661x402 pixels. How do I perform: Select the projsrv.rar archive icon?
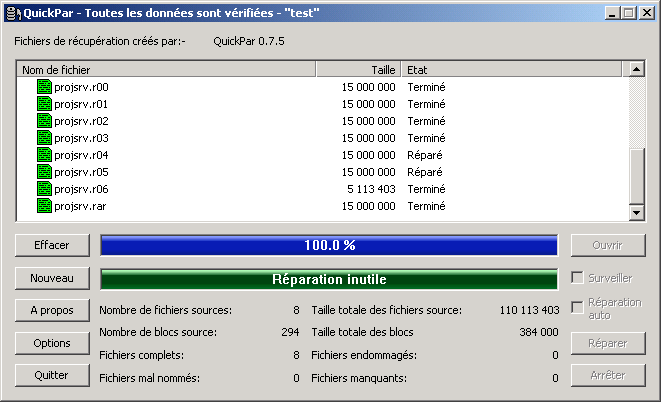pos(44,206)
